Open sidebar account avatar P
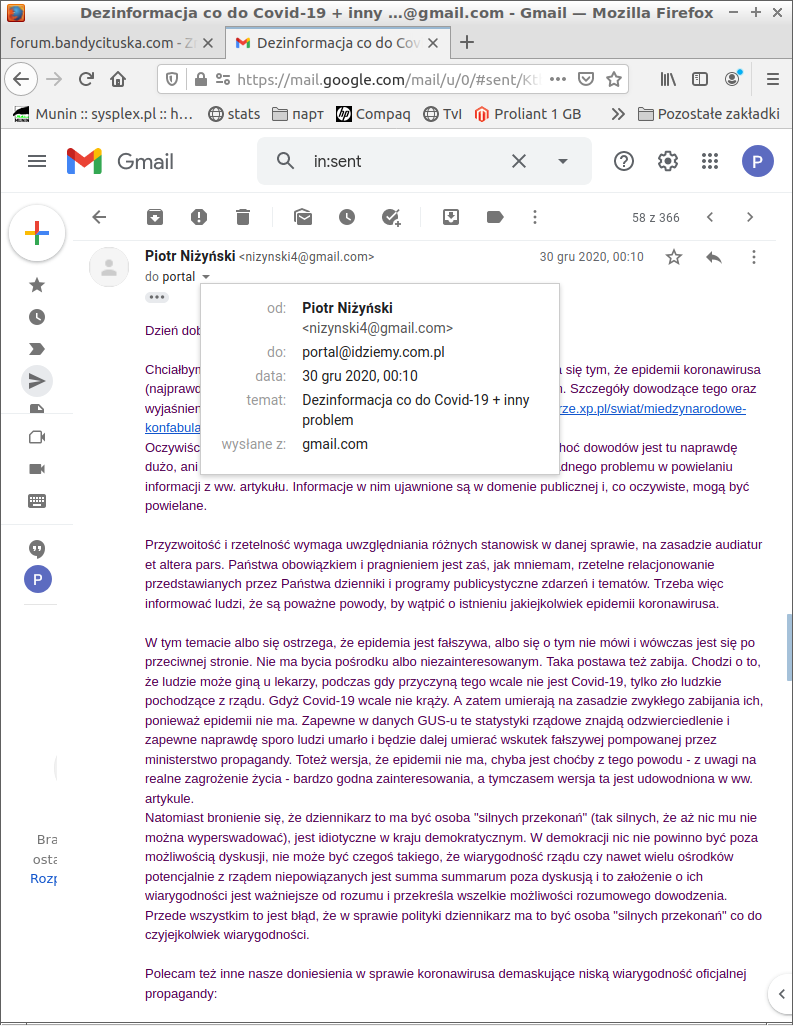 [x=37, y=579]
